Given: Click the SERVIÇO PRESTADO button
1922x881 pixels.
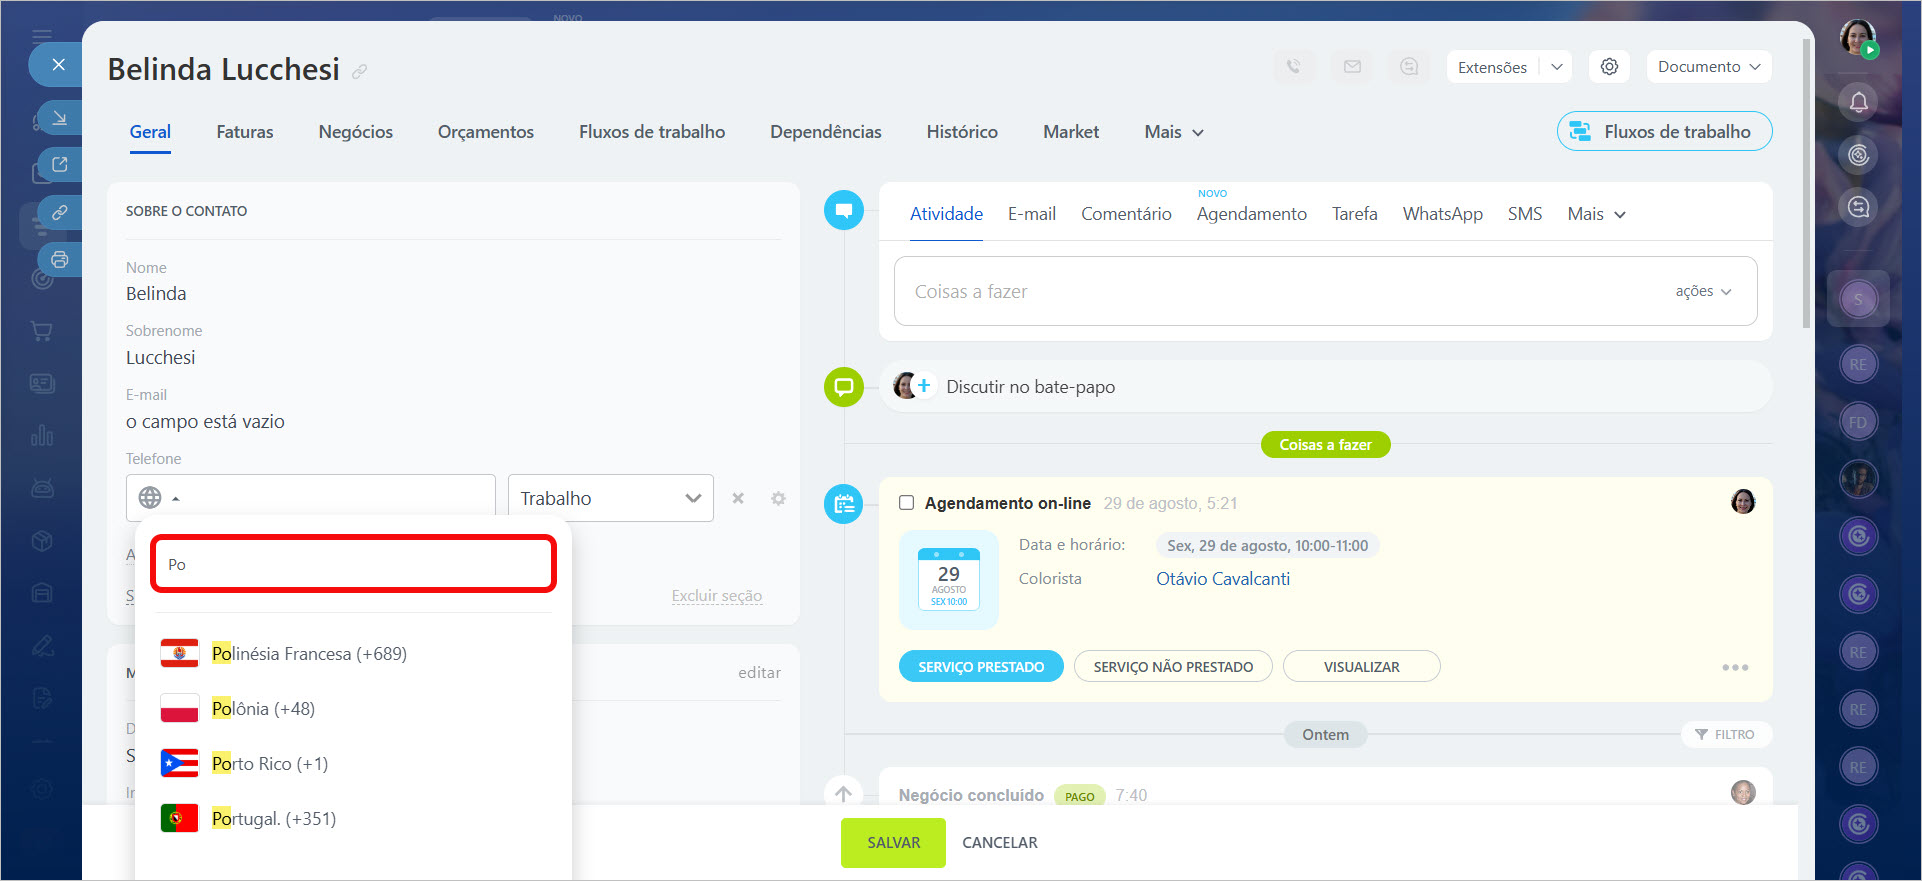Looking at the screenshot, I should click(980, 667).
